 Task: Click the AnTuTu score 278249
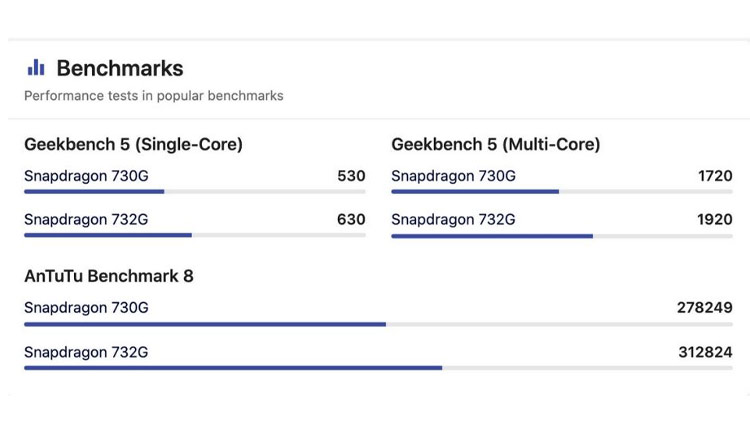click(704, 308)
